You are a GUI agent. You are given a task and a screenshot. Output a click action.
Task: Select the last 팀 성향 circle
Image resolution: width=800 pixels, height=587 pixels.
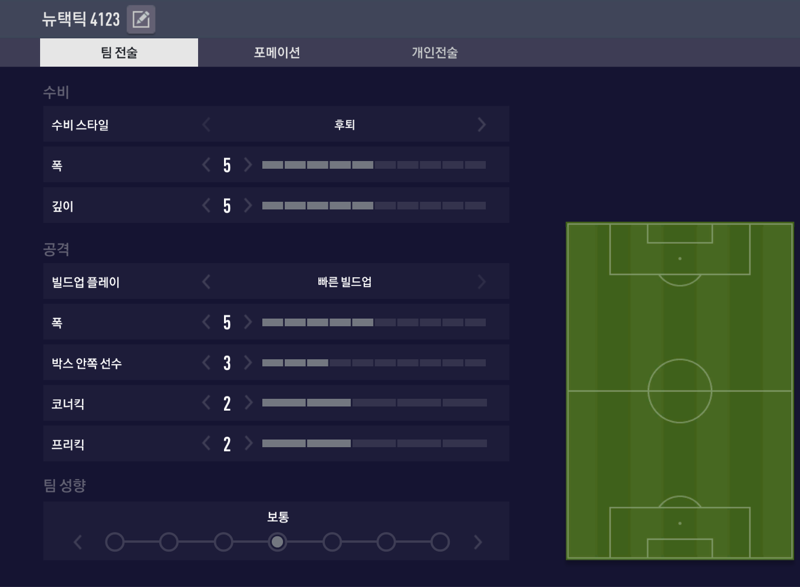(439, 542)
